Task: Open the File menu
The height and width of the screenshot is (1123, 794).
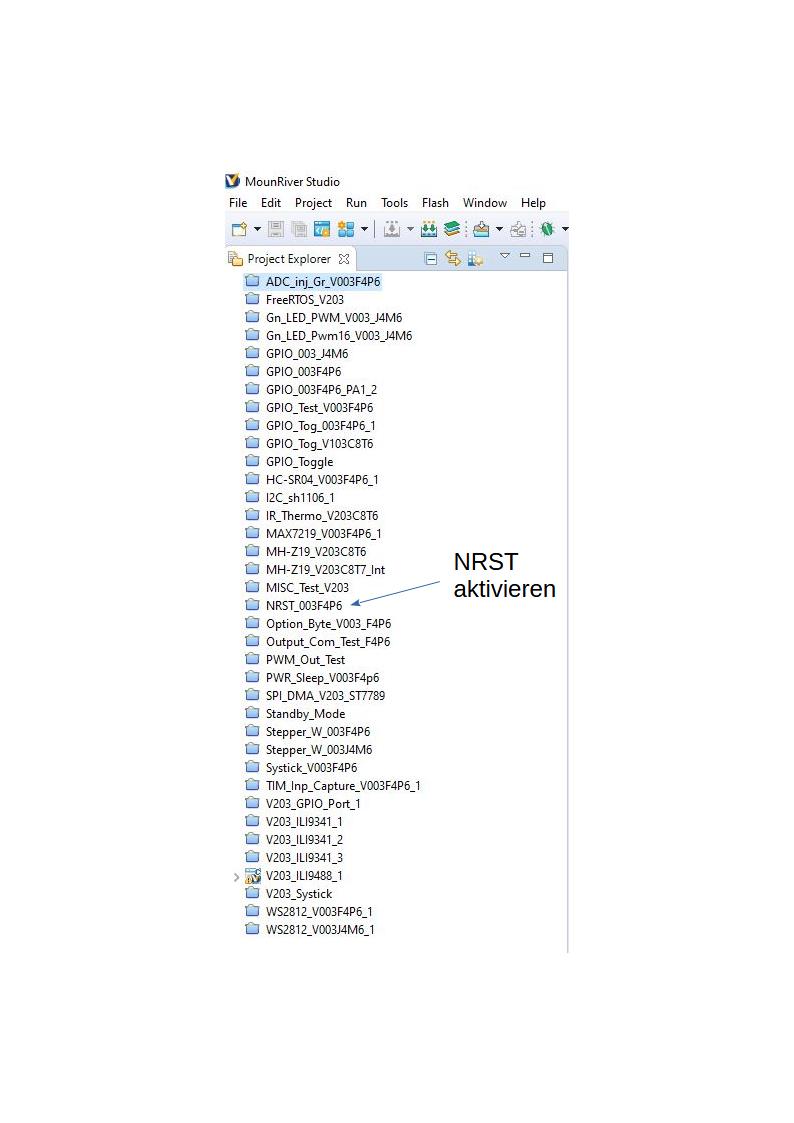Action: pos(238,203)
